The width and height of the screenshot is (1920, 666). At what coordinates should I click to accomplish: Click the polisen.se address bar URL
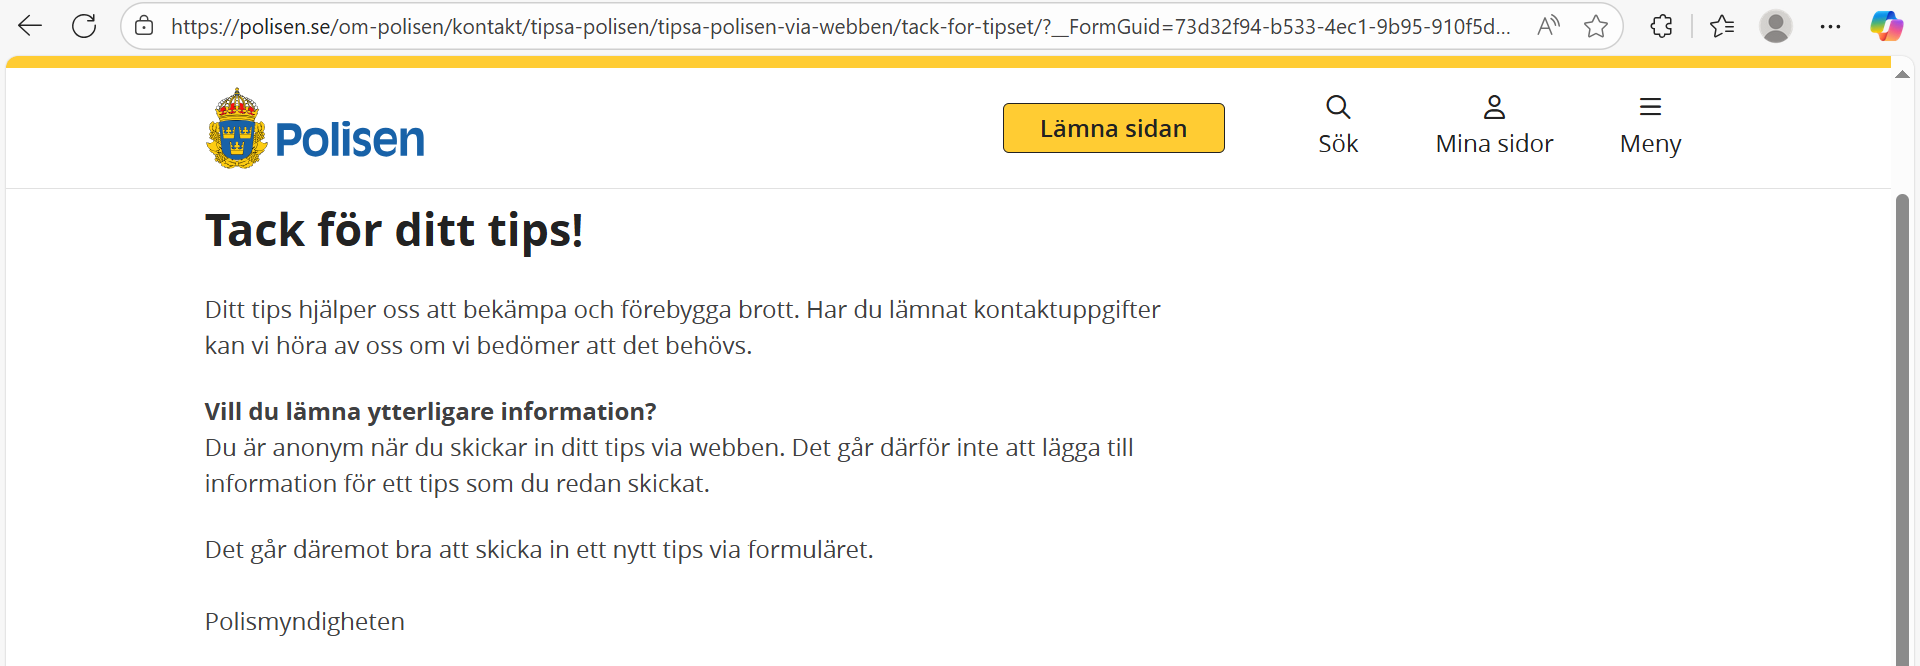click(x=840, y=26)
